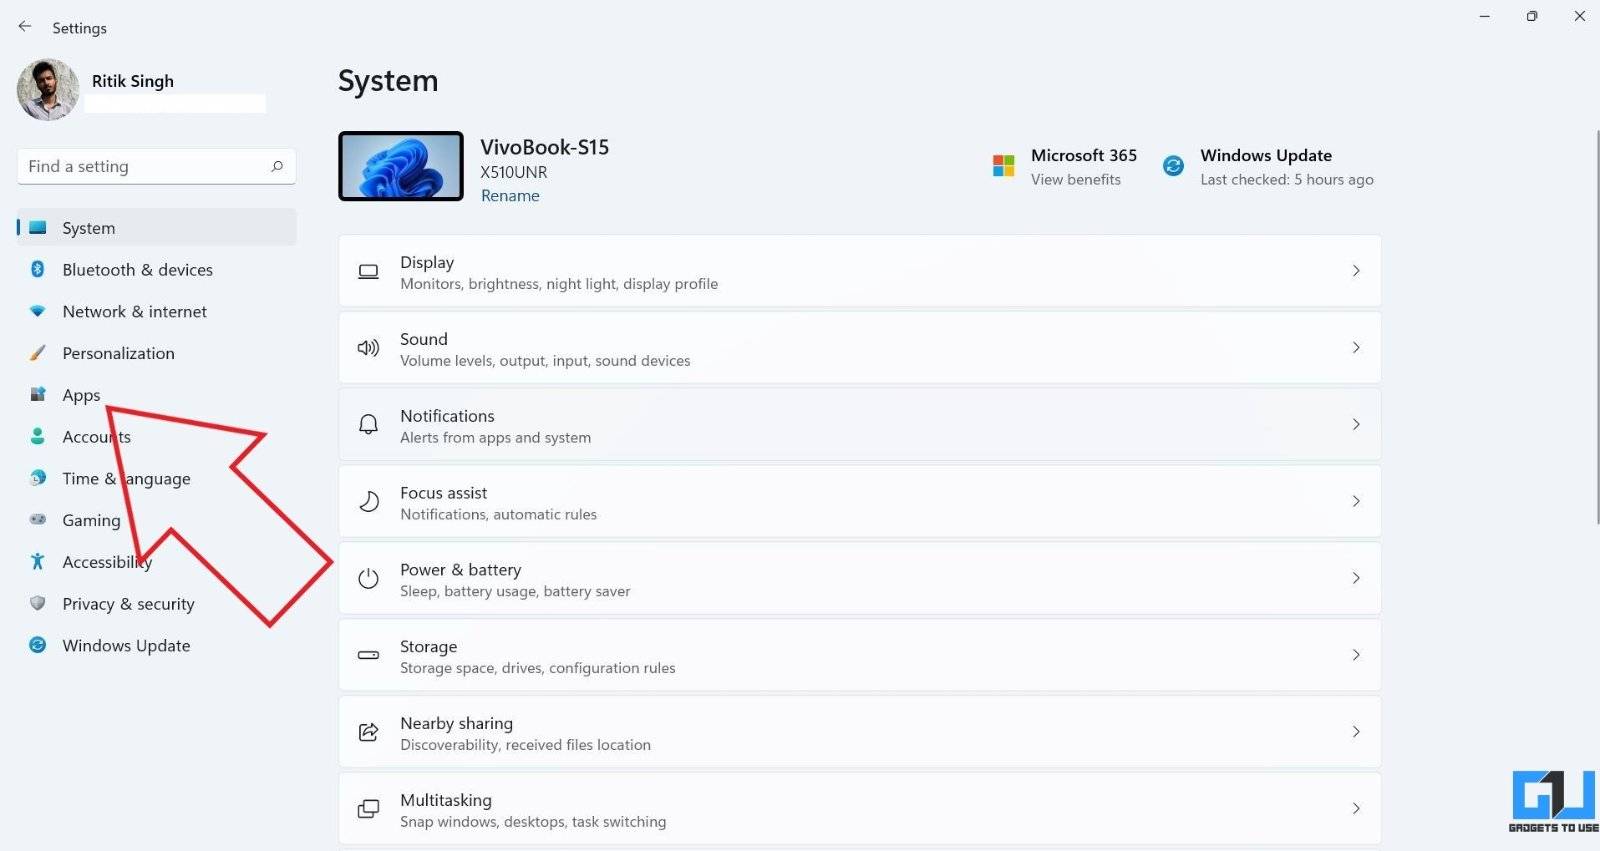This screenshot has height=851, width=1600.
Task: Expand Storage row chevron
Action: point(1356,655)
